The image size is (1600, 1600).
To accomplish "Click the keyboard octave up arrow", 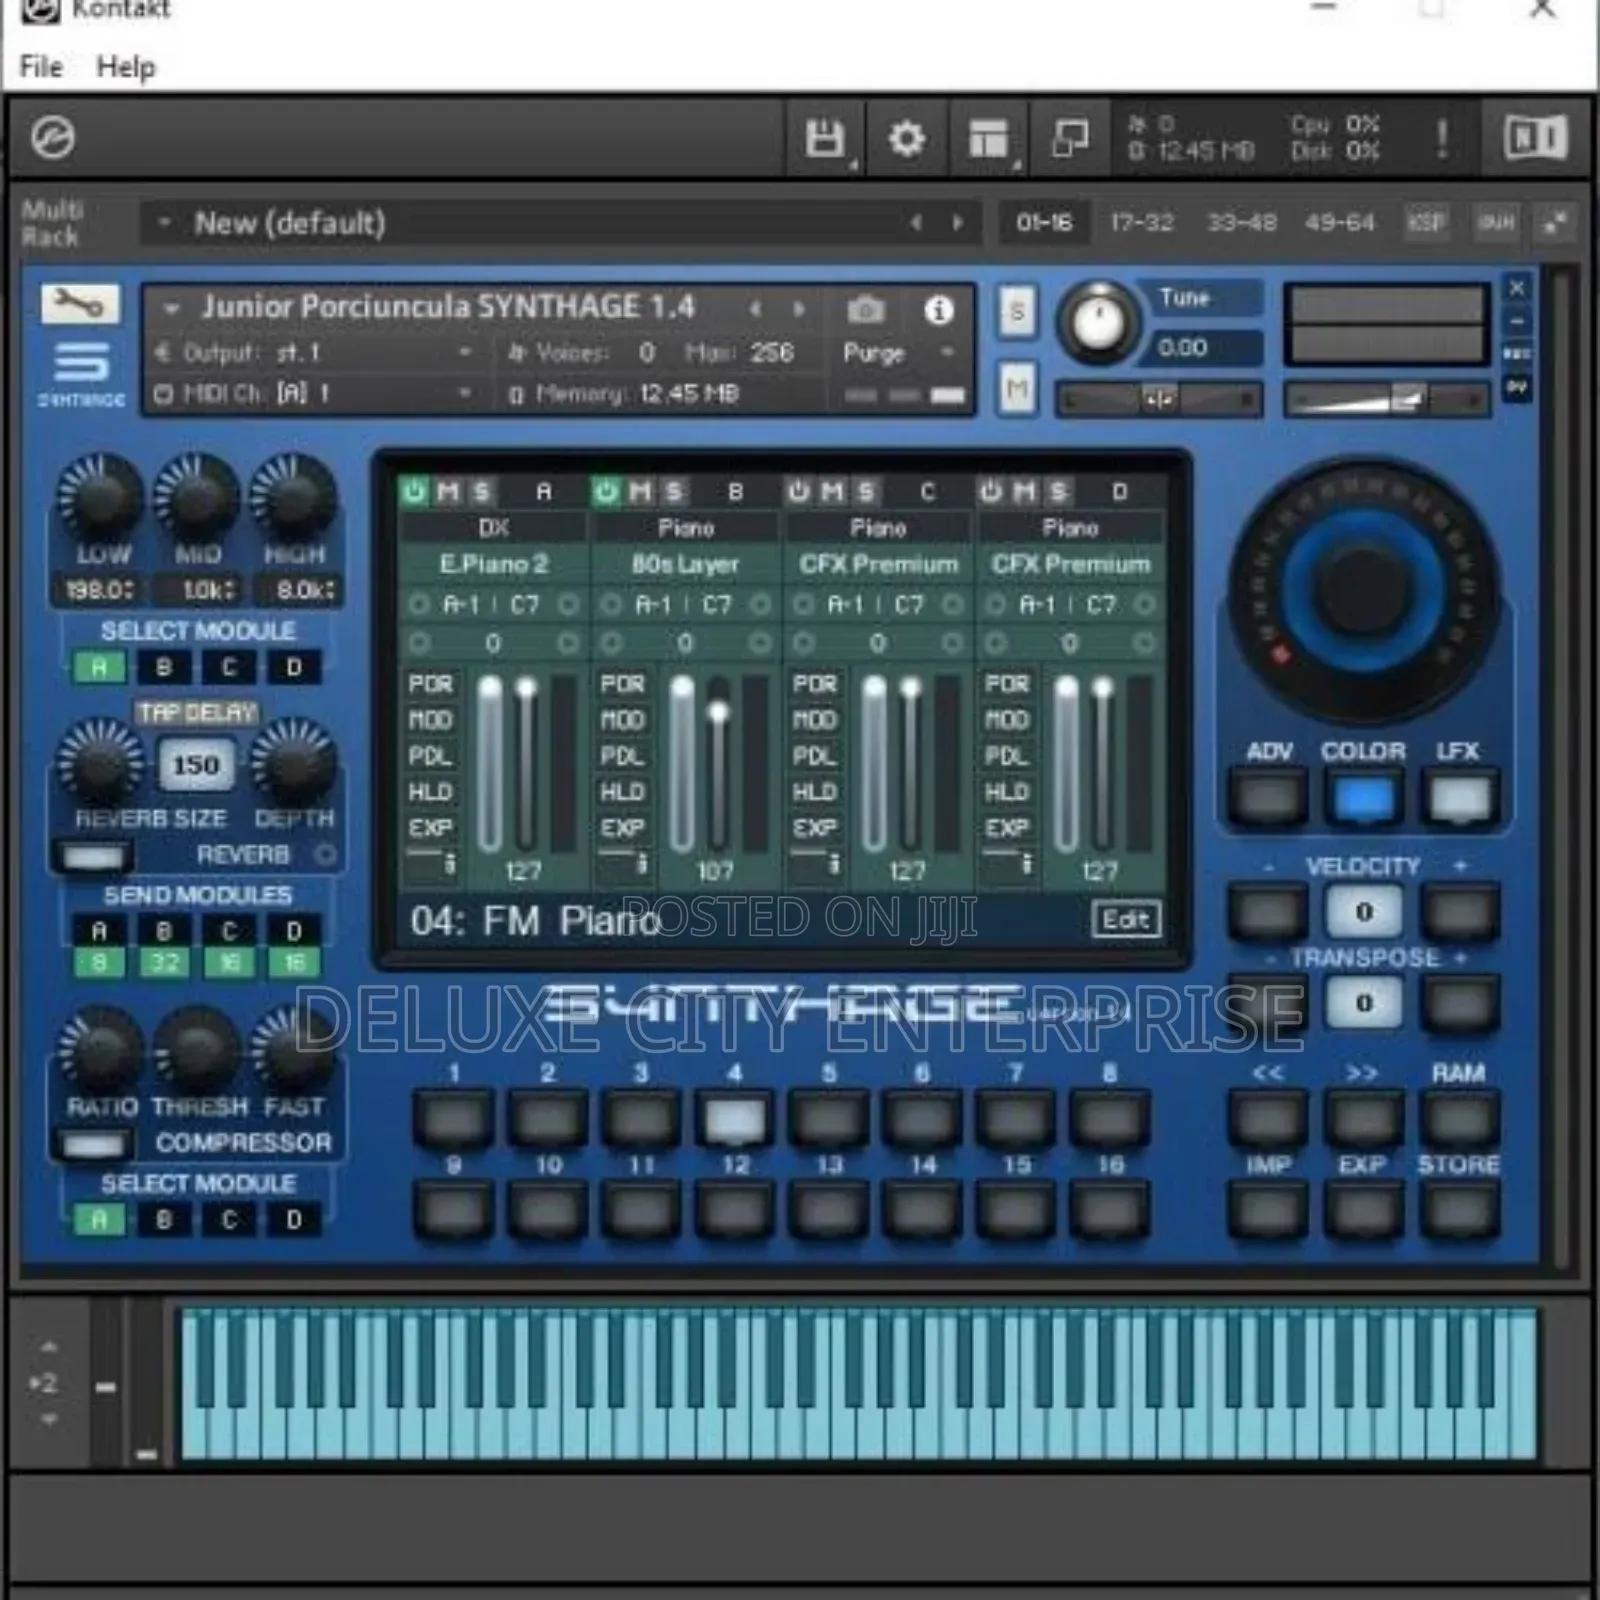I will [48, 1347].
